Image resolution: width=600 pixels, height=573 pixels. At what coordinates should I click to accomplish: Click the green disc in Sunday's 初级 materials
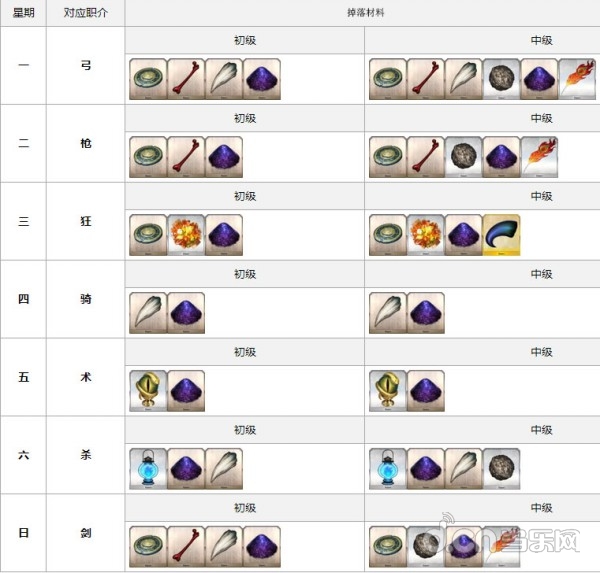148,547
